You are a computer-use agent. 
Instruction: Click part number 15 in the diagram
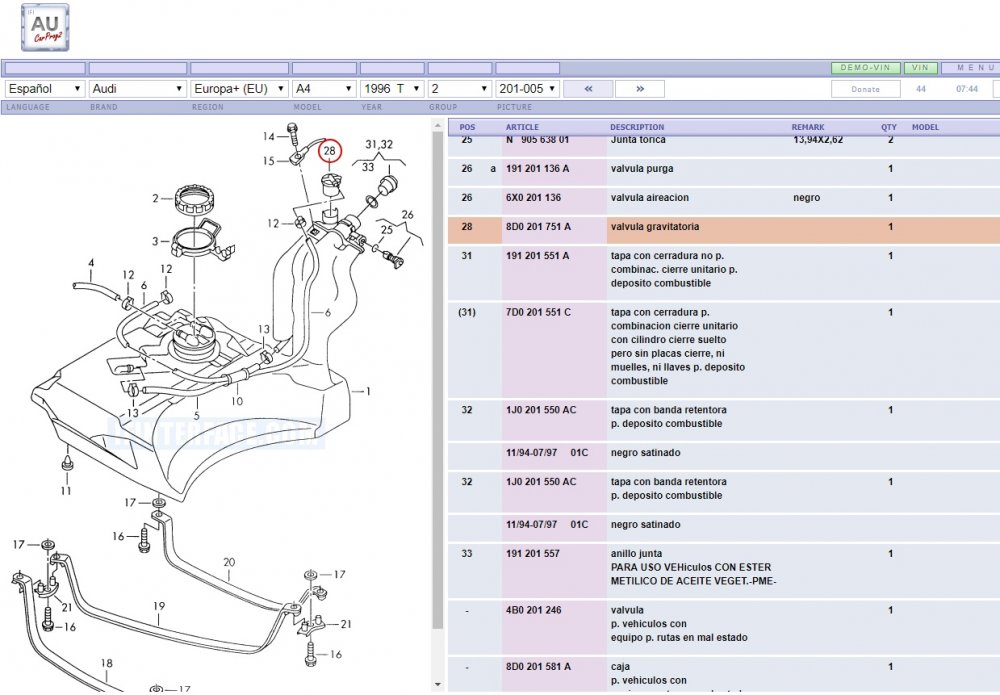pyautogui.click(x=268, y=161)
